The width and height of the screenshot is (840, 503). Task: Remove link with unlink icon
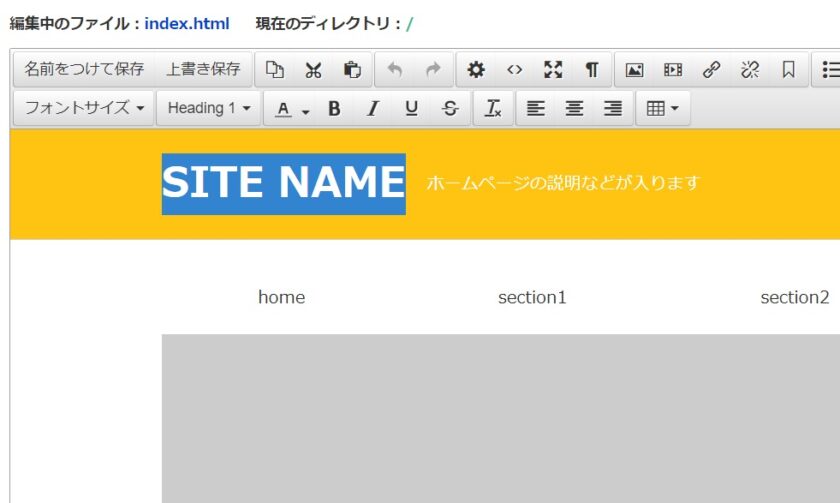(x=750, y=70)
